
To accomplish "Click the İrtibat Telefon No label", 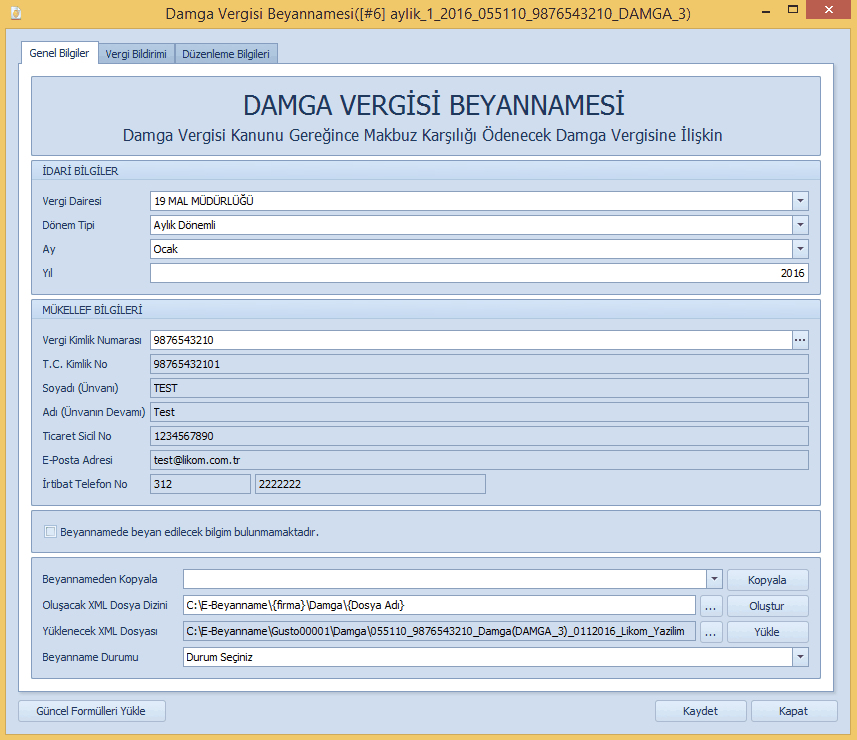I will coord(85,484).
